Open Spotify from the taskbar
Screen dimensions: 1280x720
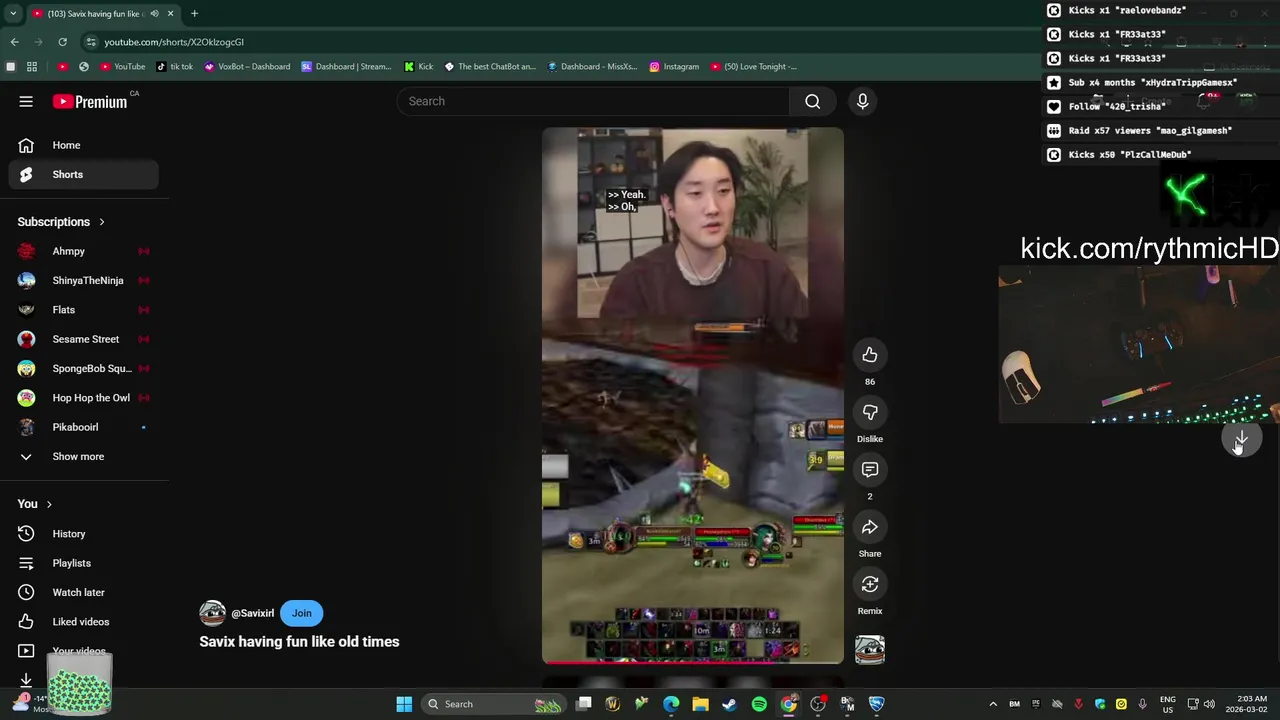point(759,704)
